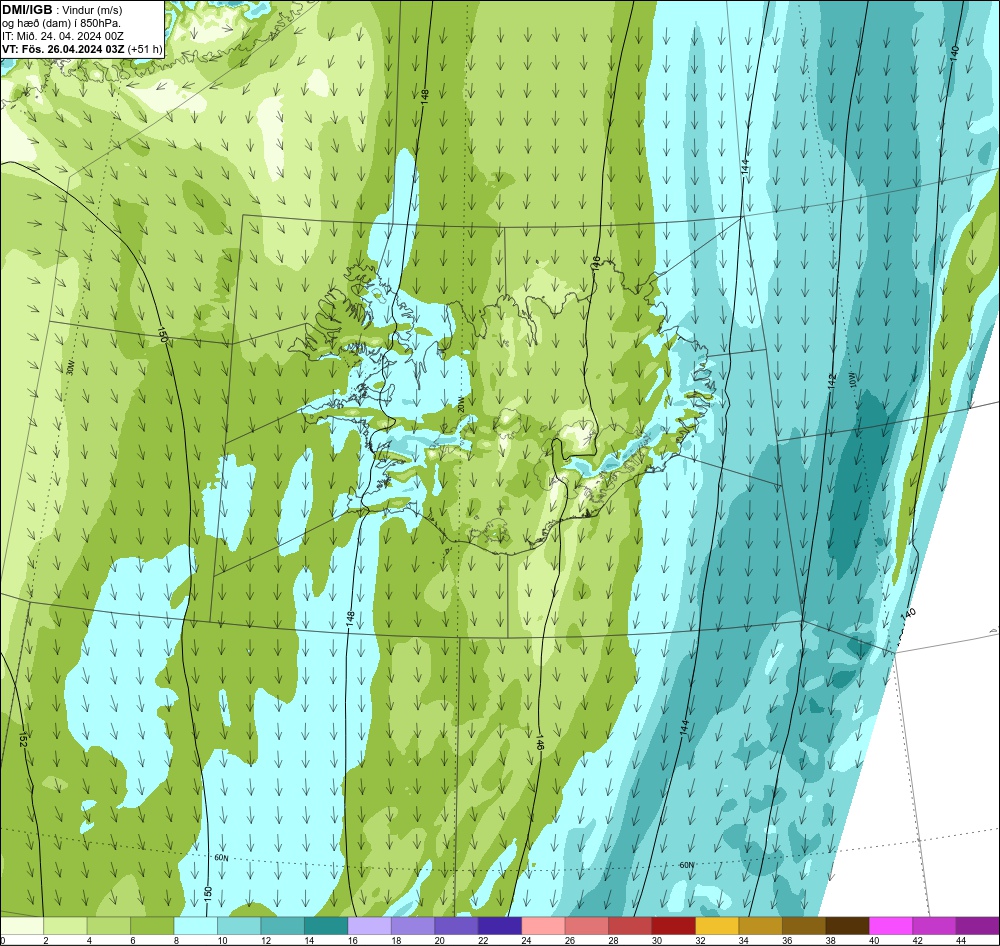Viewport: 1000px width, 946px height.
Task: Select the pink swatch between 24 and 26
Action: (x=543, y=926)
